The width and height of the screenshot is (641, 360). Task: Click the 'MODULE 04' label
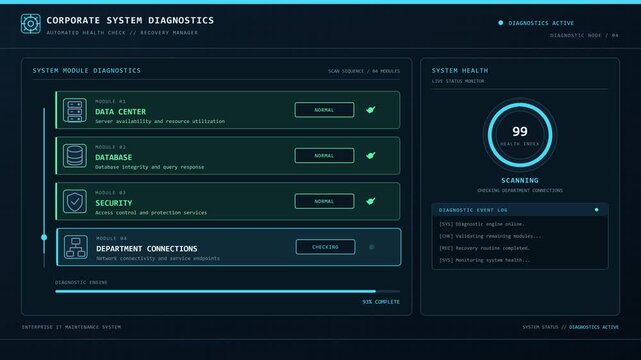click(x=112, y=239)
